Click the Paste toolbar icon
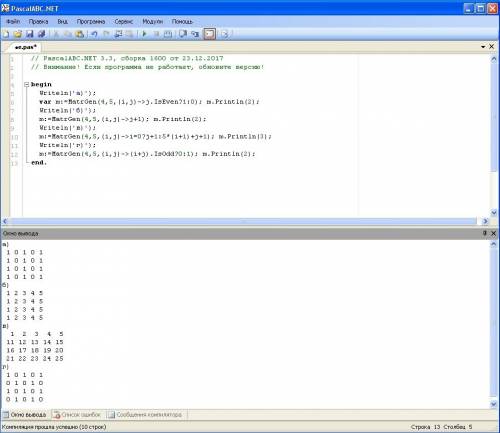 coord(79,34)
